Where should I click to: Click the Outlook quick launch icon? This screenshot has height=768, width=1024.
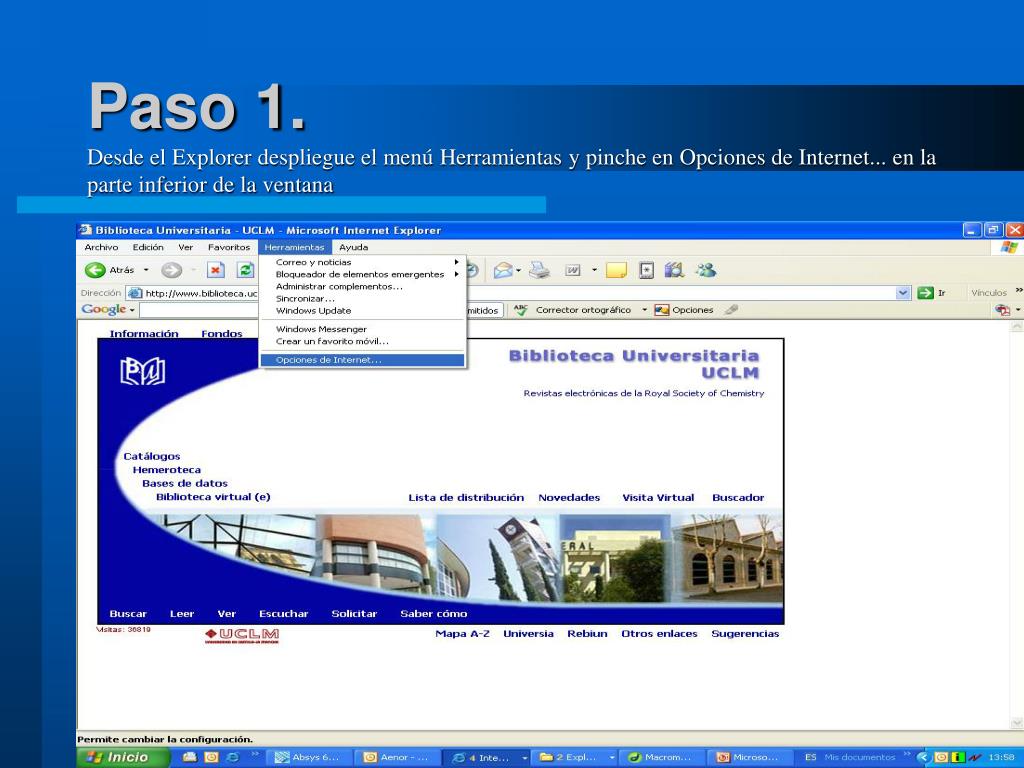[211, 758]
